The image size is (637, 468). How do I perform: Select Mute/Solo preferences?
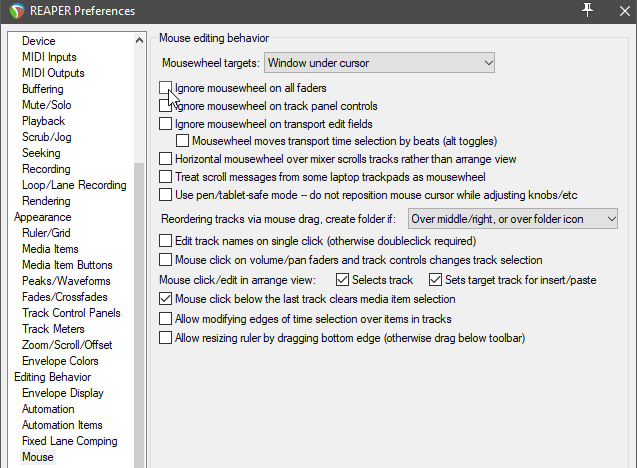coord(47,105)
